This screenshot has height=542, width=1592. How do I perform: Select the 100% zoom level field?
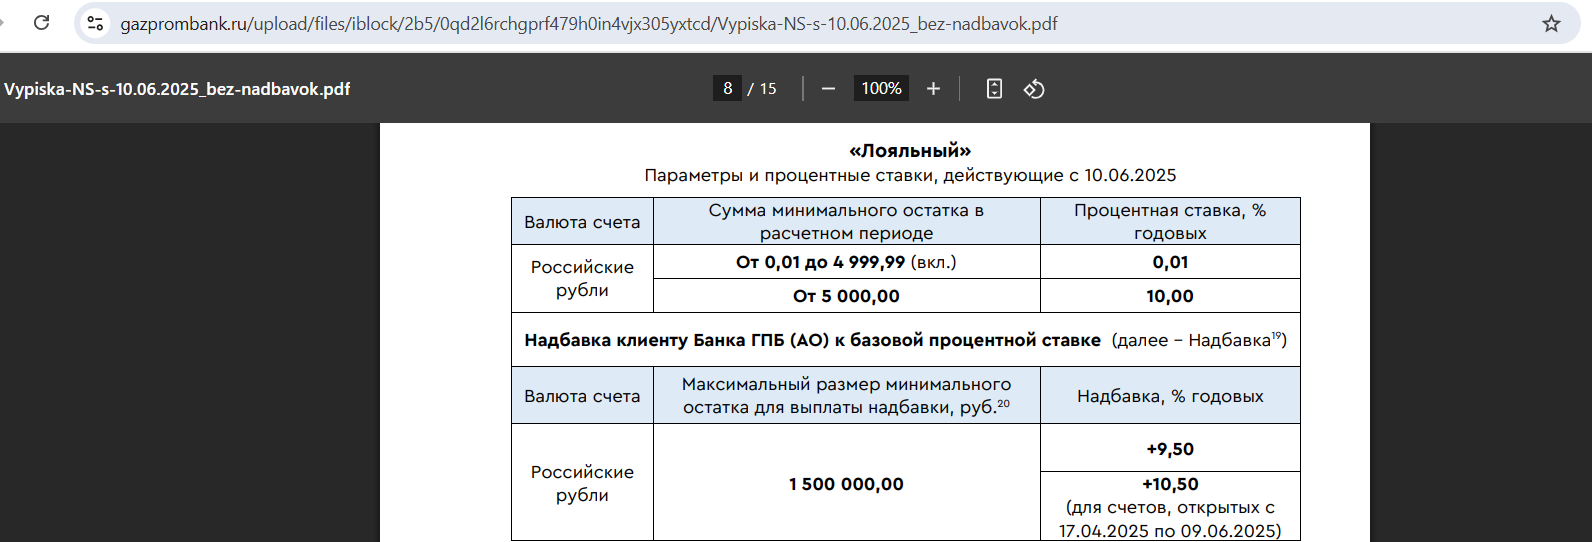point(881,88)
